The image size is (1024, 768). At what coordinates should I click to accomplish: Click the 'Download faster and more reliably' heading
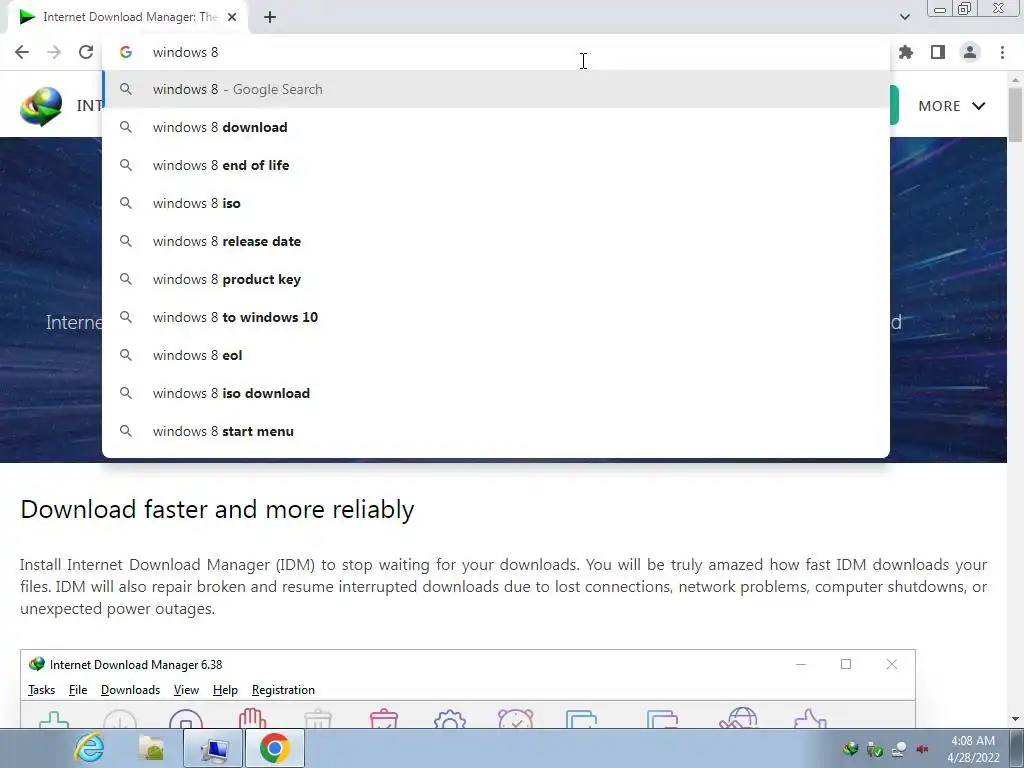(x=217, y=509)
